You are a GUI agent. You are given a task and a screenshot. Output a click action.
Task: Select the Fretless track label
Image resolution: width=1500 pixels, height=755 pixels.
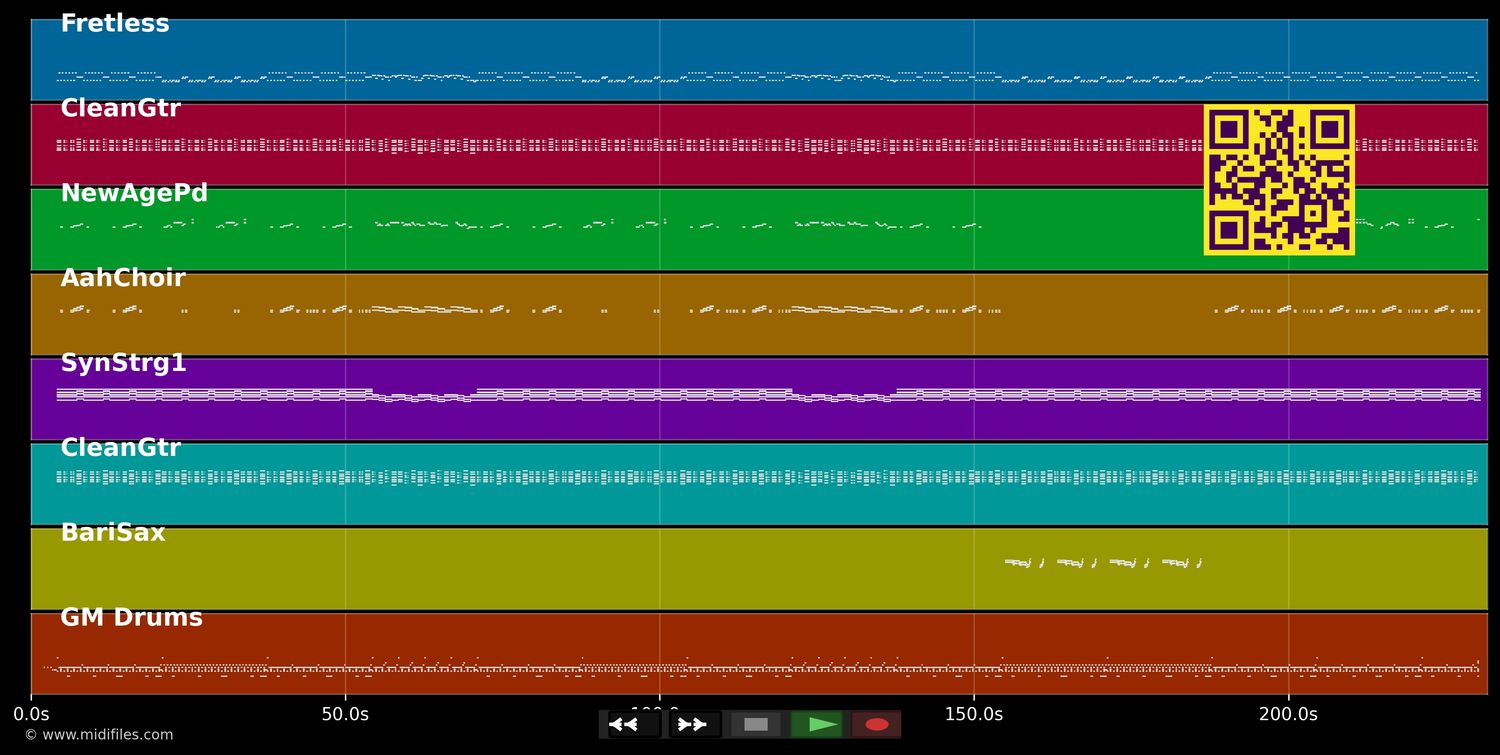click(x=115, y=24)
